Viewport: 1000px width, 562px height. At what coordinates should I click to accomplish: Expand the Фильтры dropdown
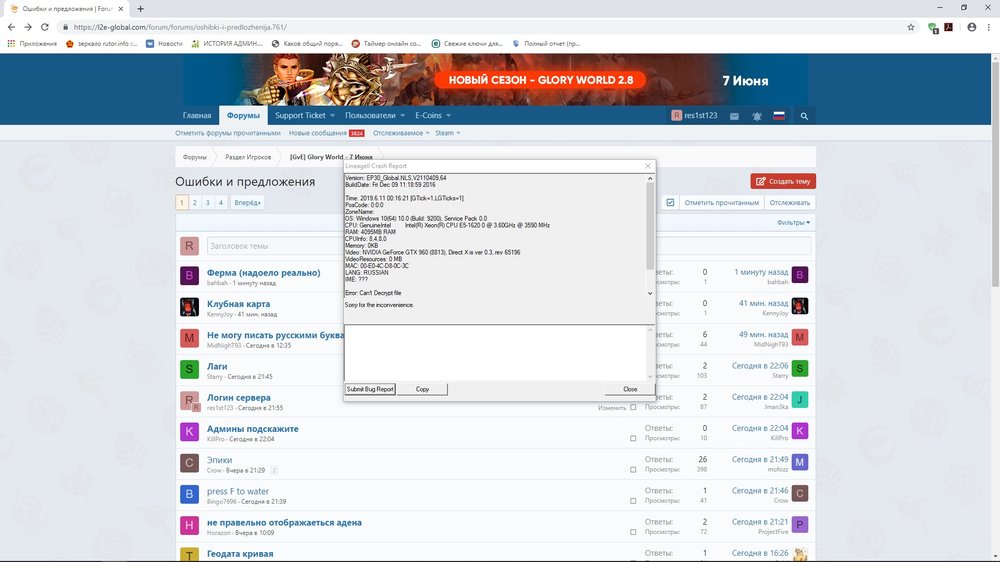[x=793, y=222]
